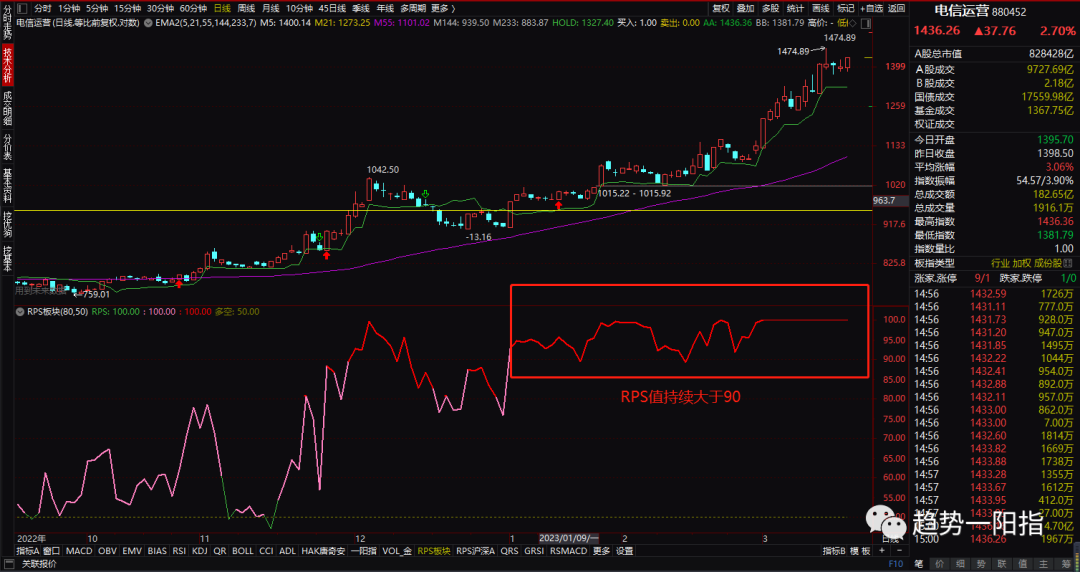Click the window icon left of 关联报价
Image resolution: width=1080 pixels, height=572 pixels.
(9, 564)
